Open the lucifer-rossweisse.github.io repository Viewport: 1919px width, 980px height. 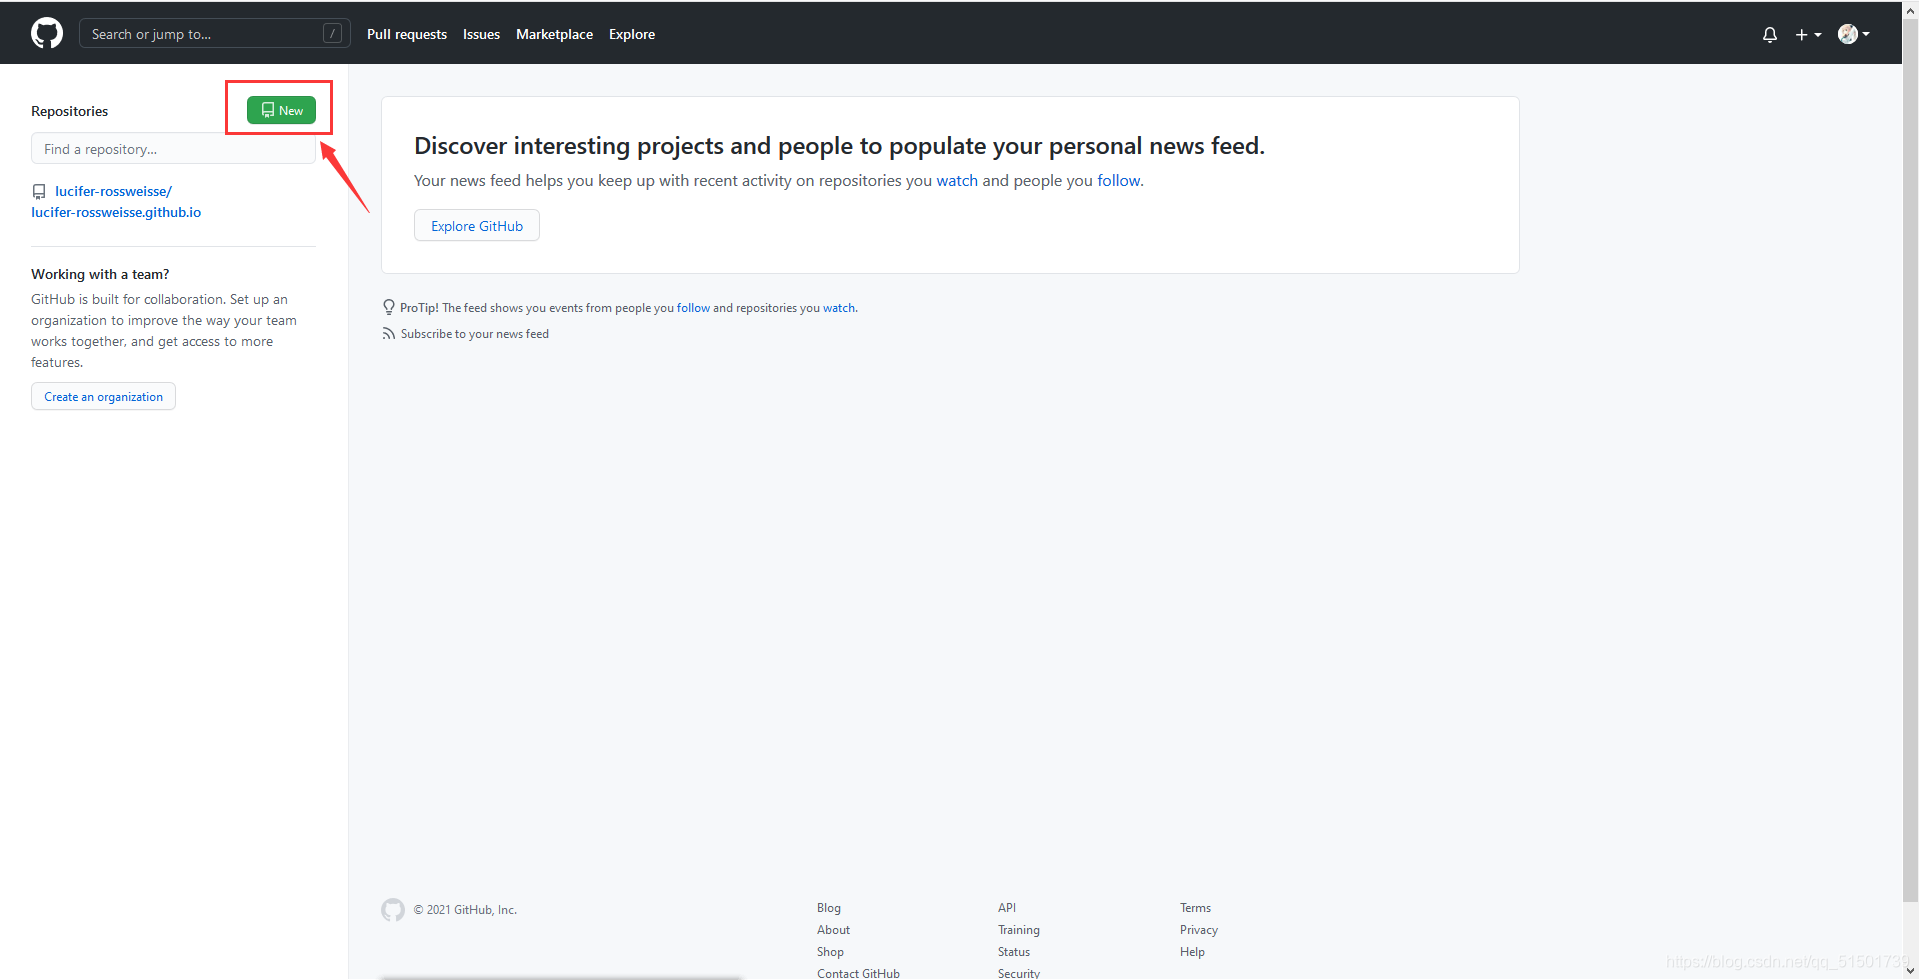pyautogui.click(x=116, y=201)
